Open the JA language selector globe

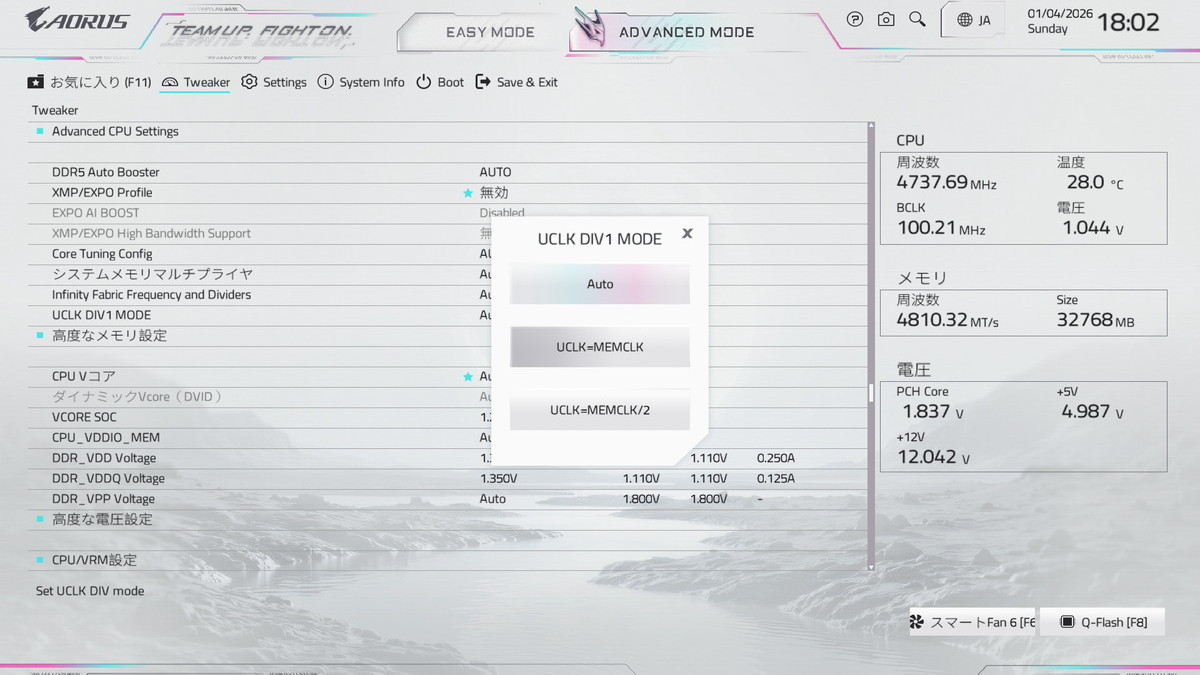pos(973,20)
